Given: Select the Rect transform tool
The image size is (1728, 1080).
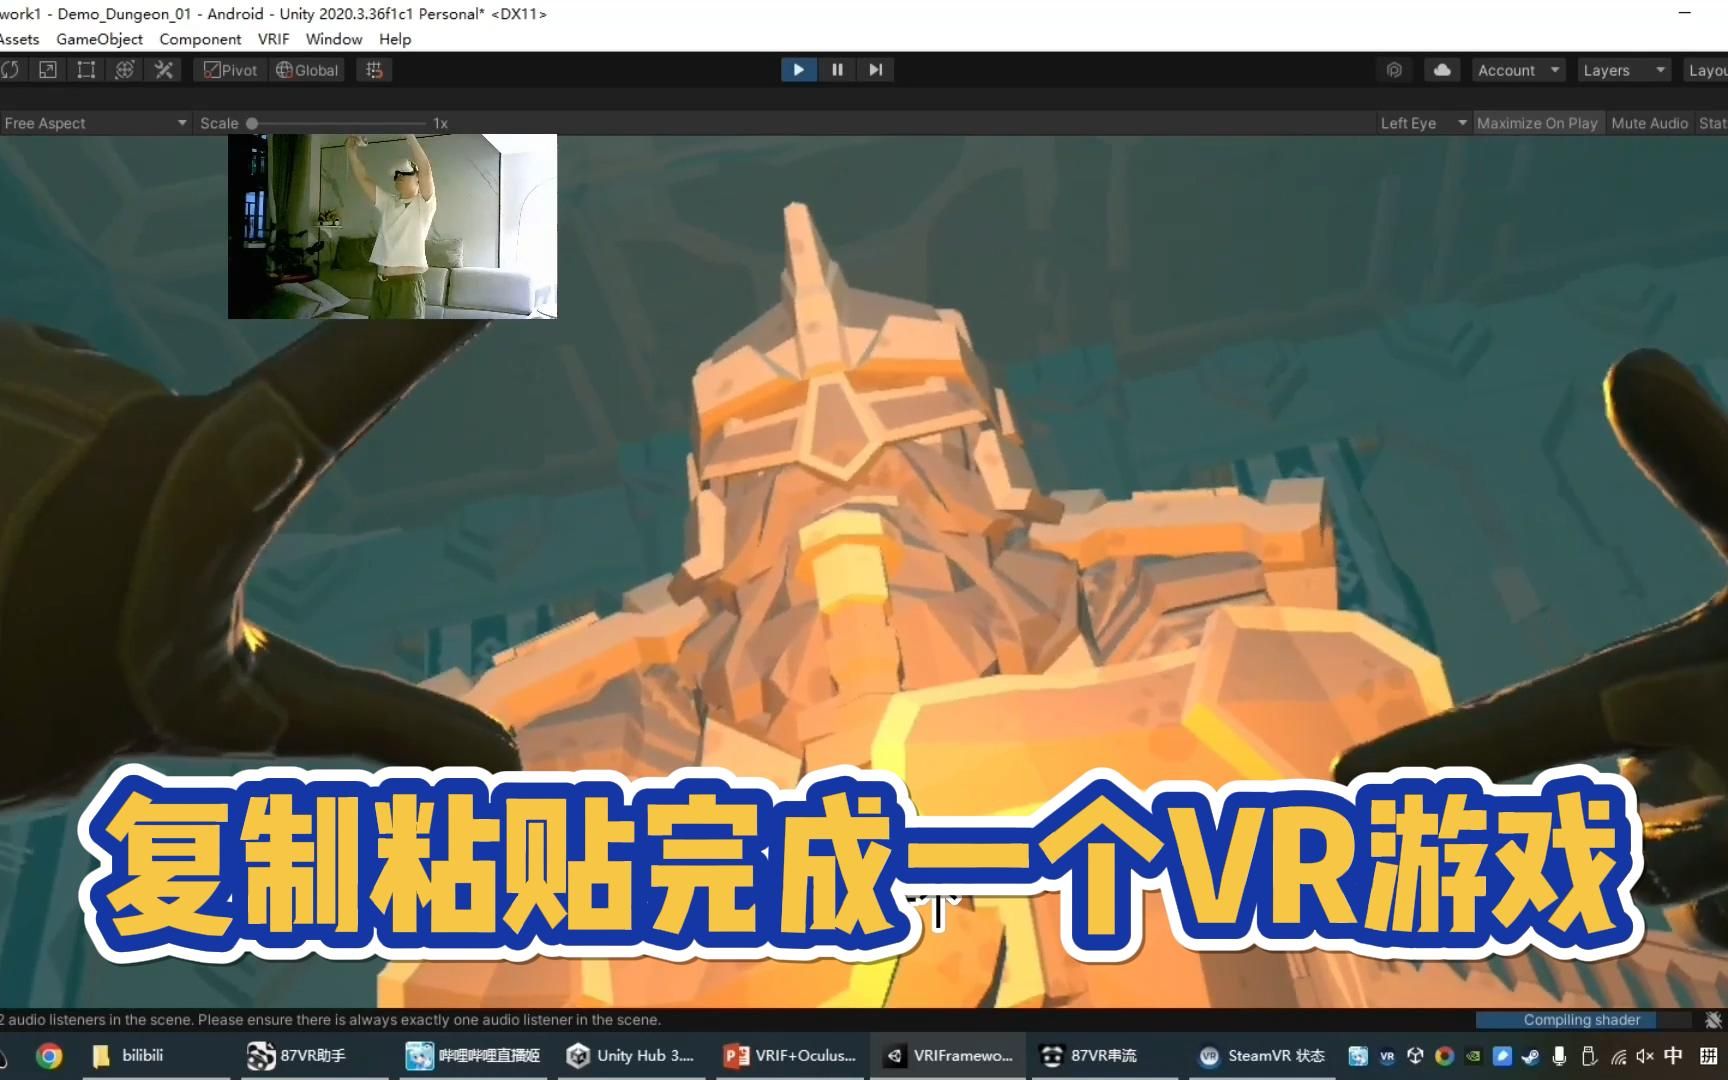Looking at the screenshot, I should 85,69.
